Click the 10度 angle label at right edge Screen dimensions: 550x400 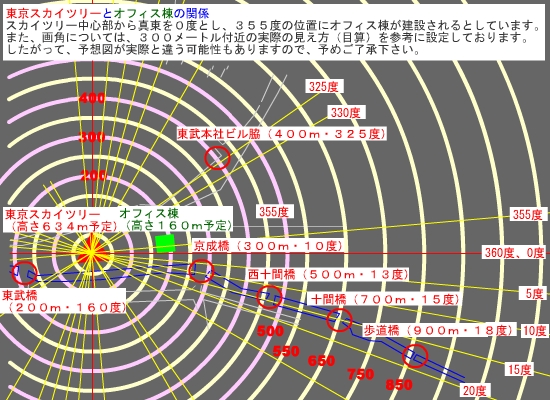(534, 330)
